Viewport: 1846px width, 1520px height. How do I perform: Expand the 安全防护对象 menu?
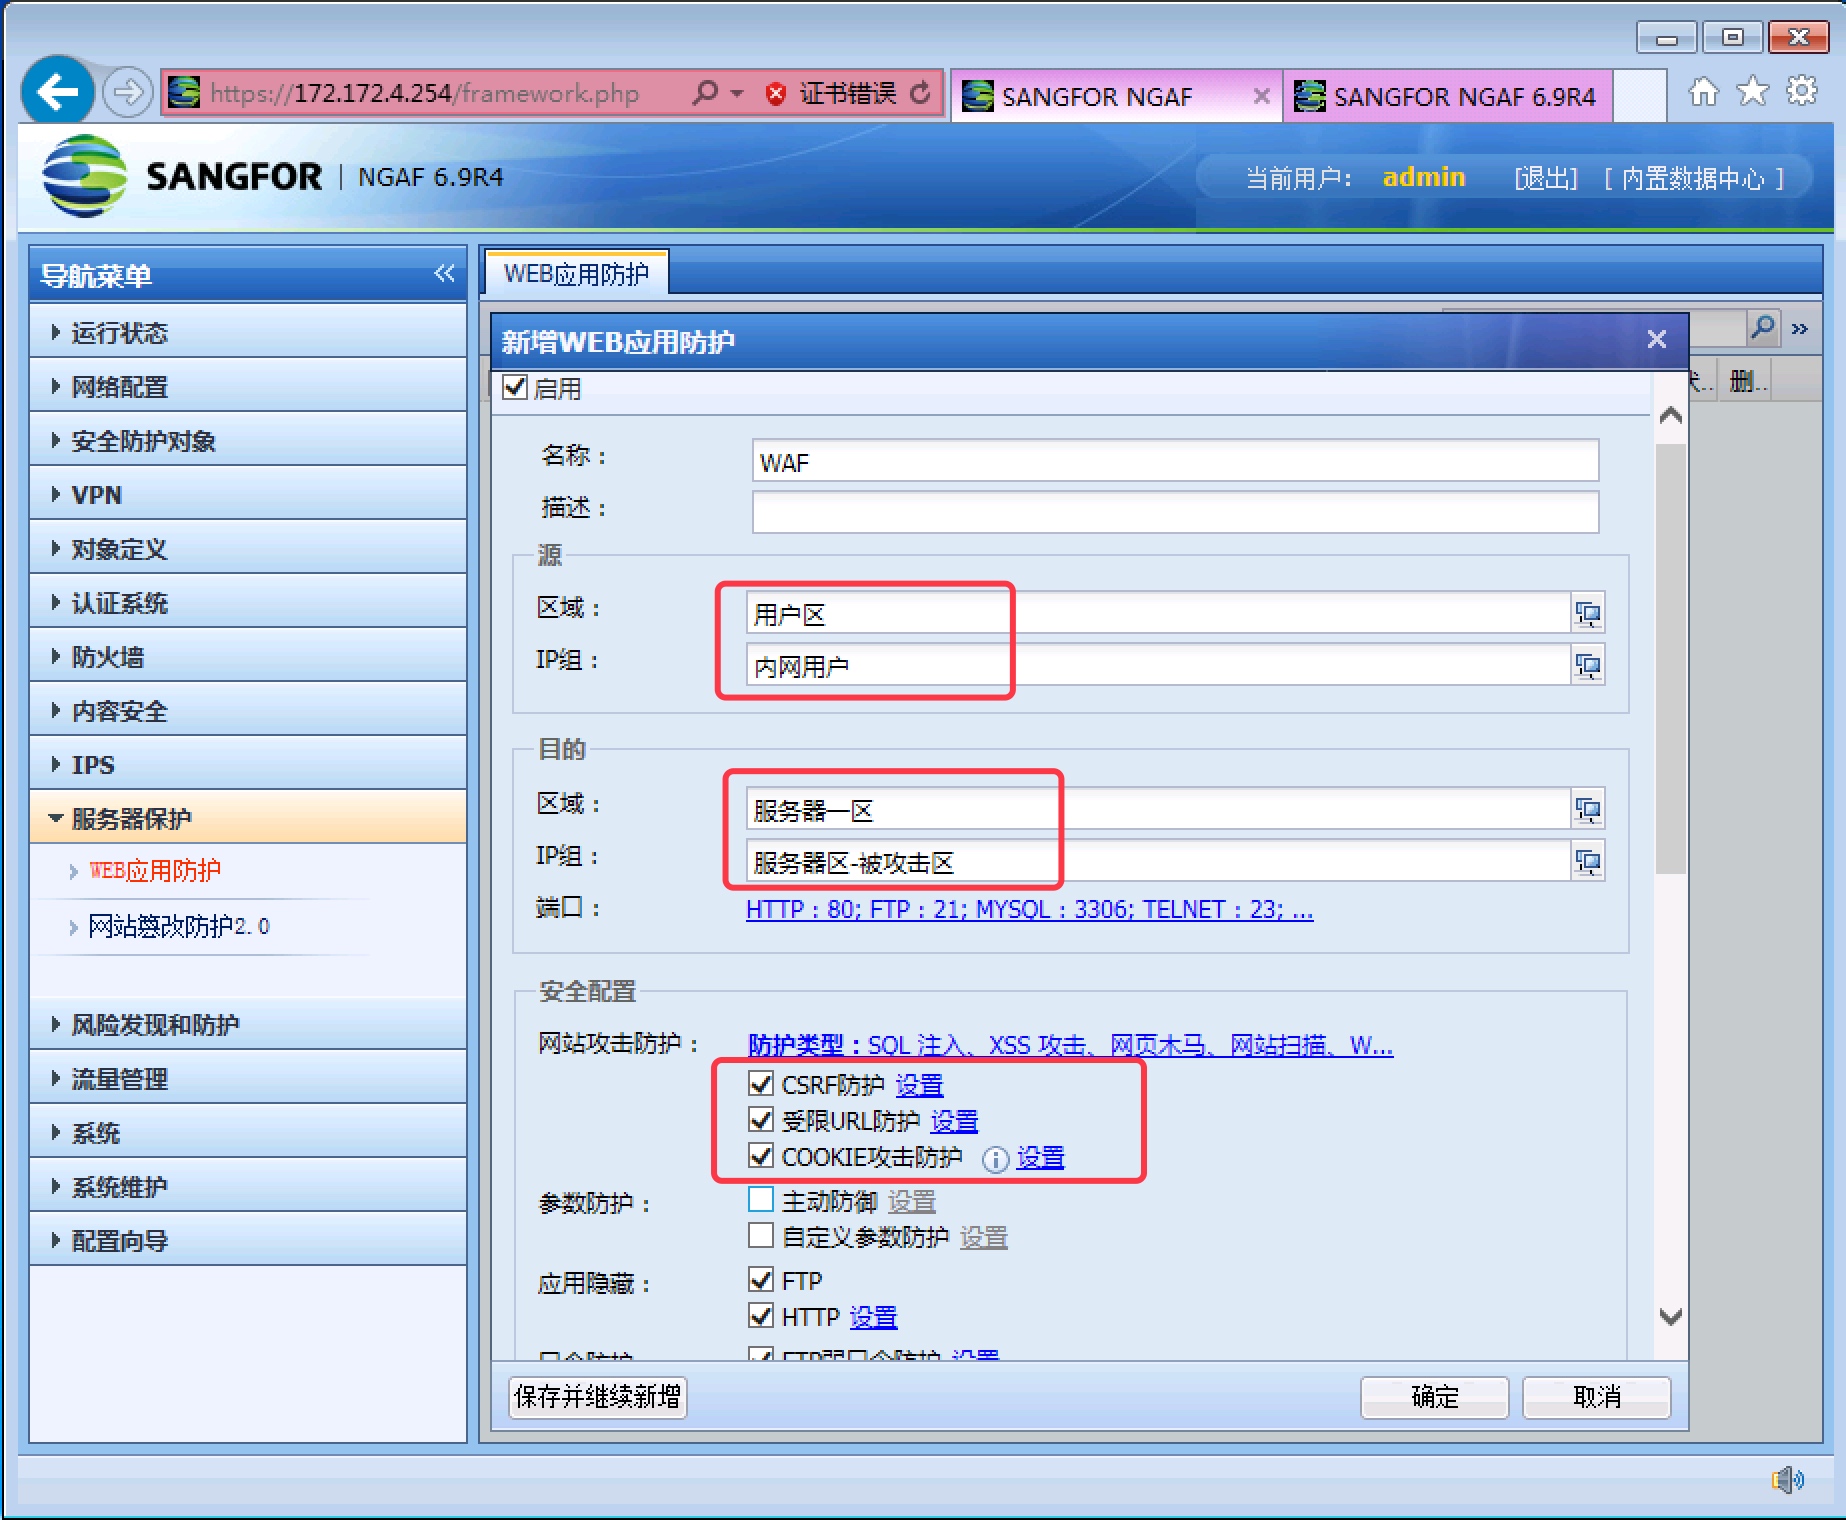coord(248,440)
